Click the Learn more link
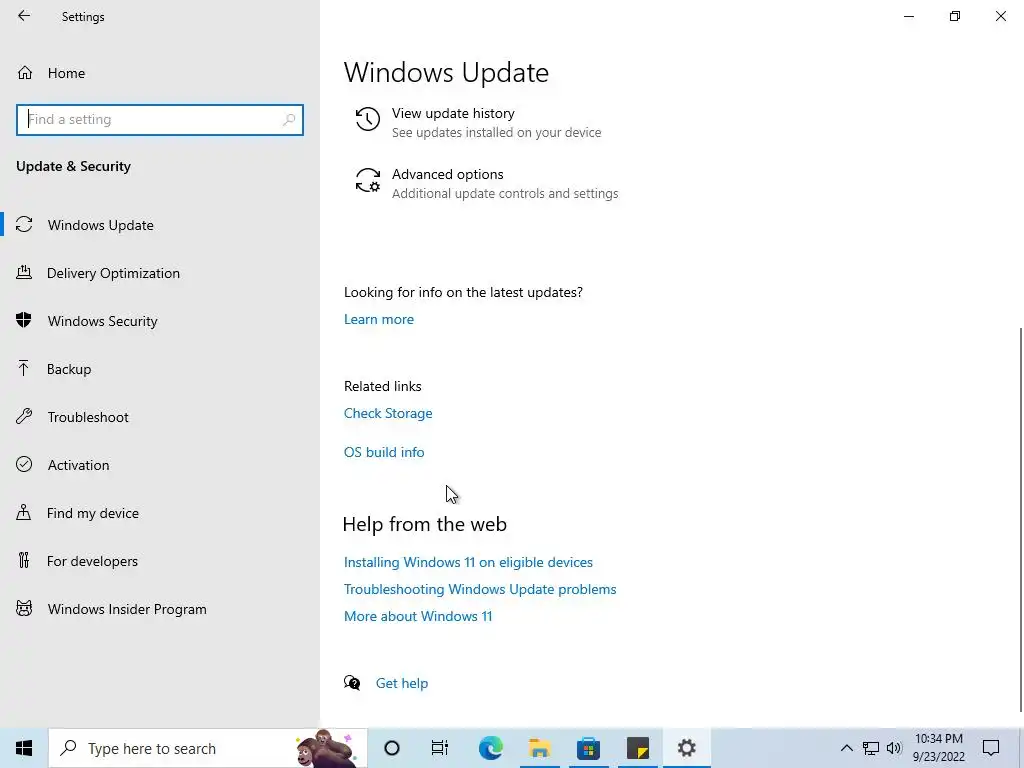Screen dimensions: 1024x768 pos(379,319)
